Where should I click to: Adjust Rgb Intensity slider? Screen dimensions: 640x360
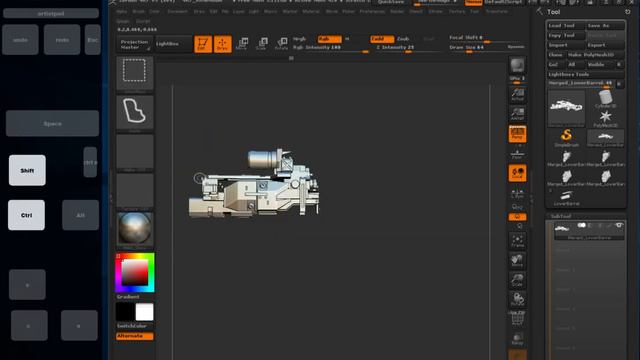tap(331, 49)
